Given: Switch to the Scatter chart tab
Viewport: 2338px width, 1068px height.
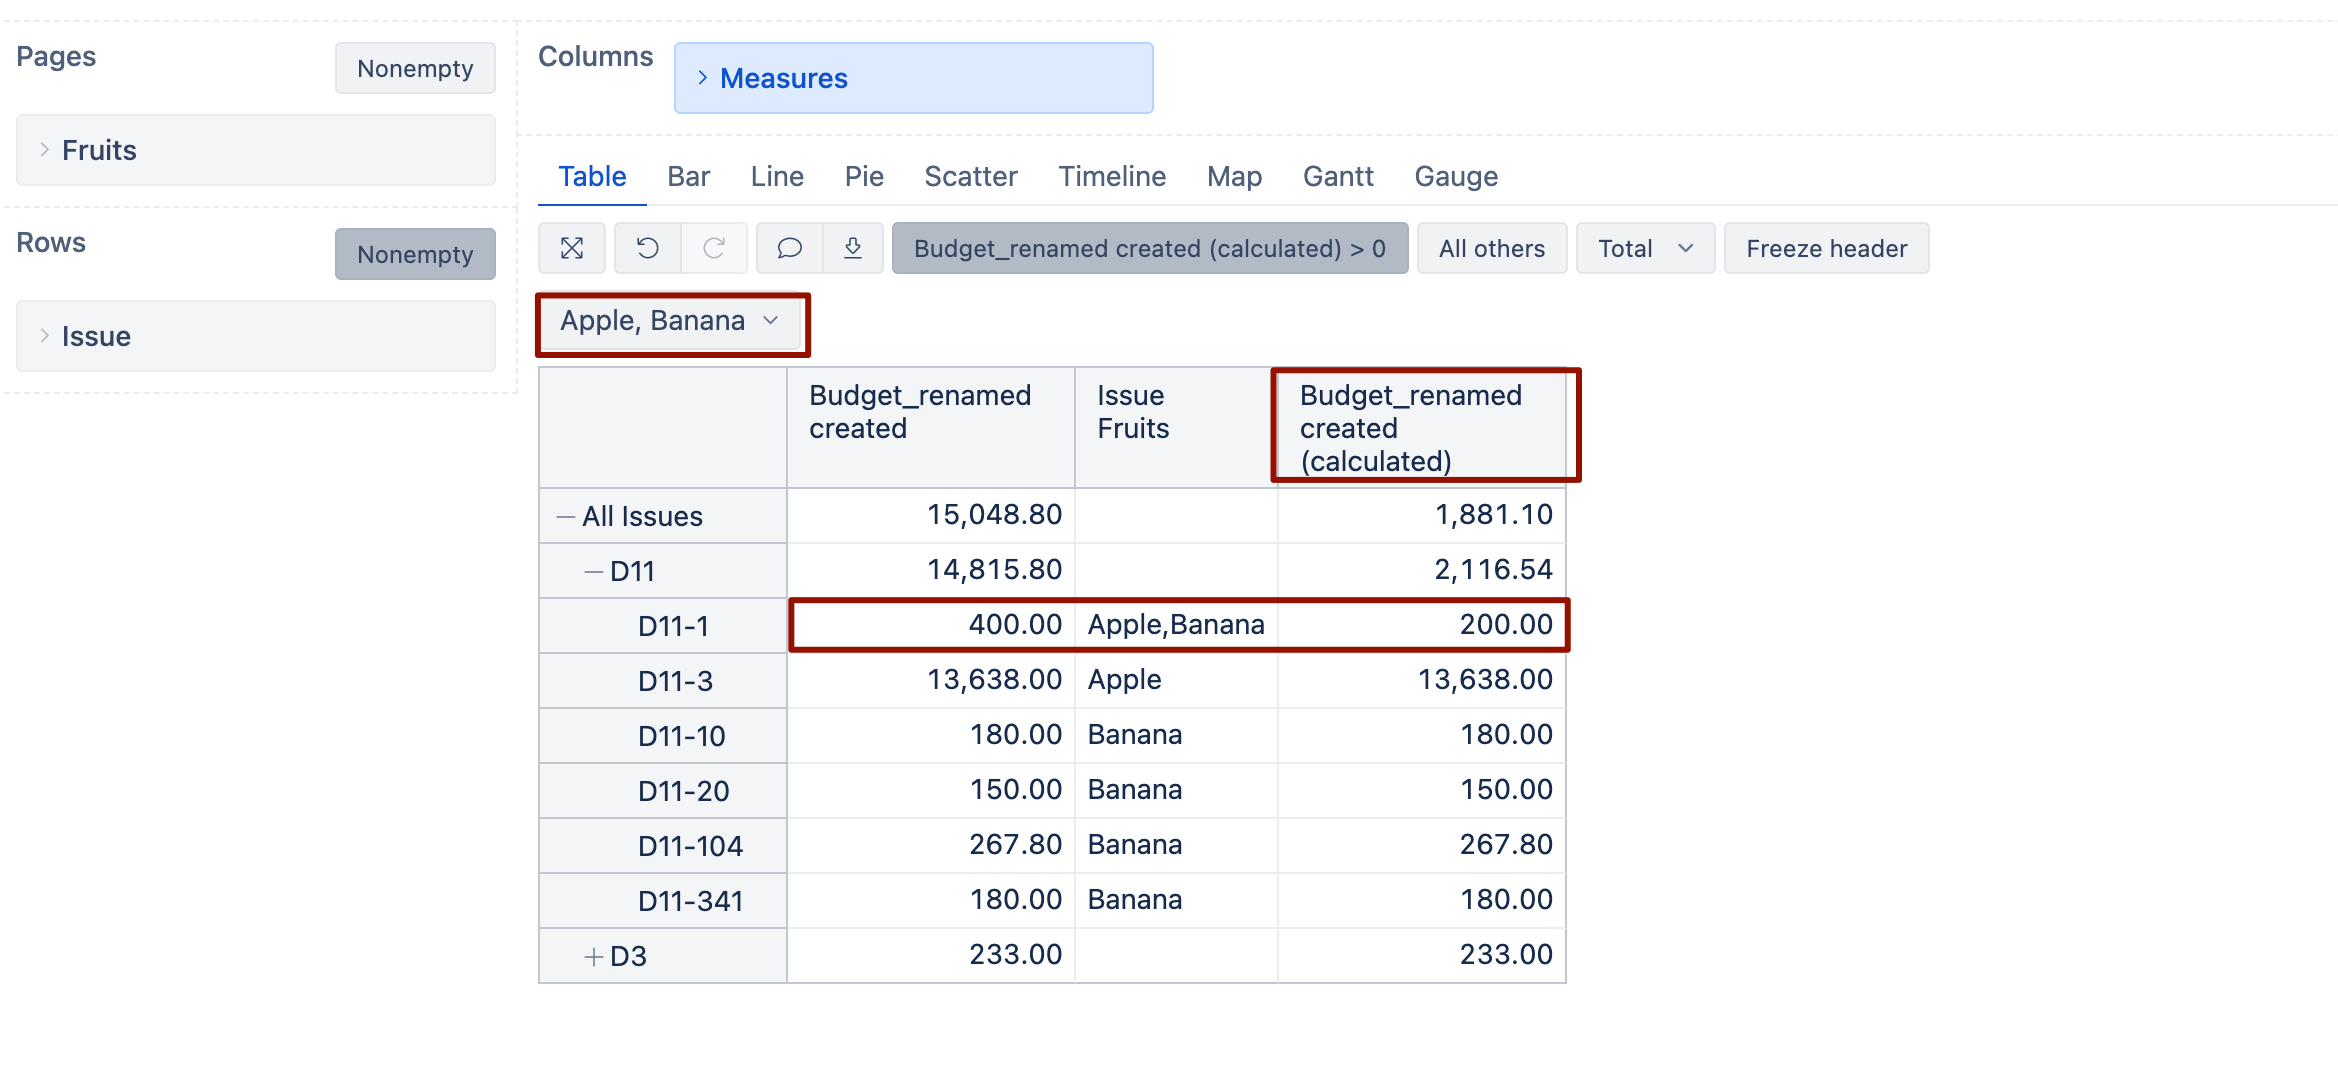Looking at the screenshot, I should pos(970,177).
